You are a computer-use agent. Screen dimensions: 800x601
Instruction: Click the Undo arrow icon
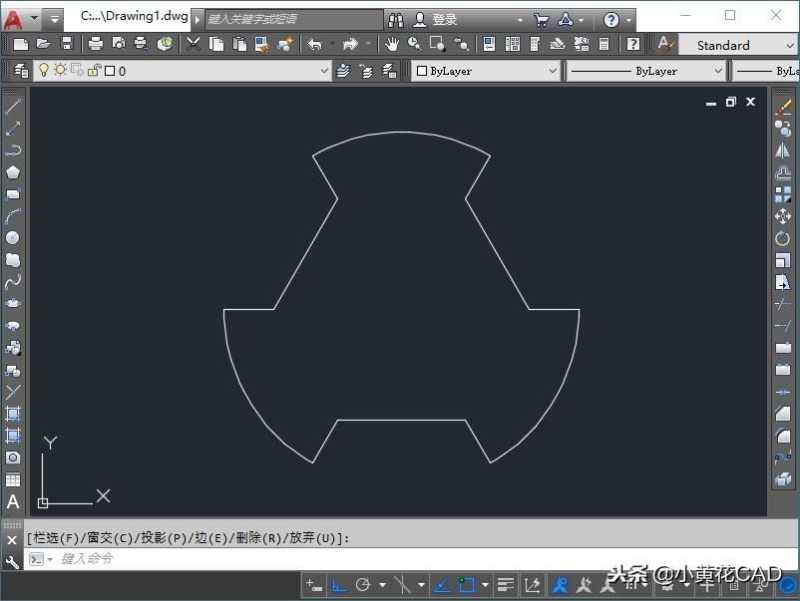(313, 44)
